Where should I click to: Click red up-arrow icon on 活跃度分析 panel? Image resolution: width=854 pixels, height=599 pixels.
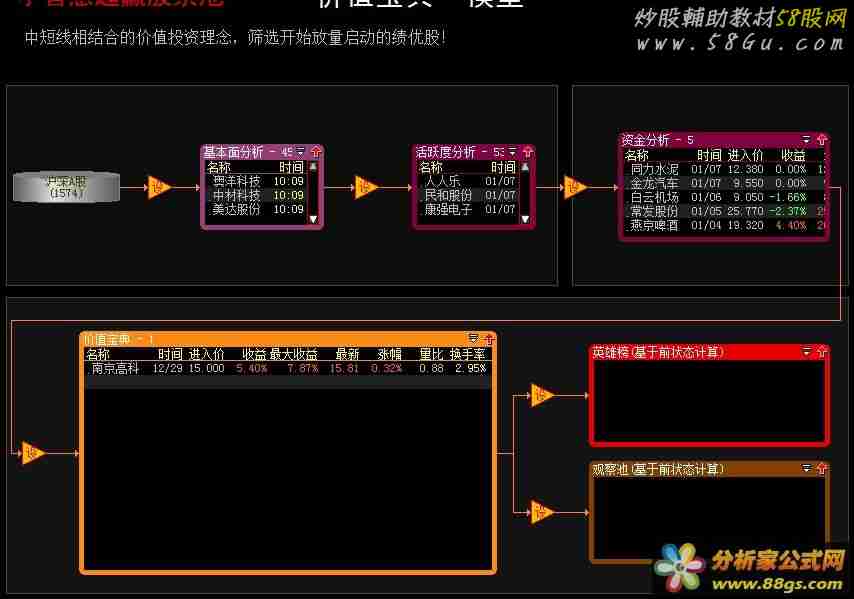pyautogui.click(x=527, y=152)
